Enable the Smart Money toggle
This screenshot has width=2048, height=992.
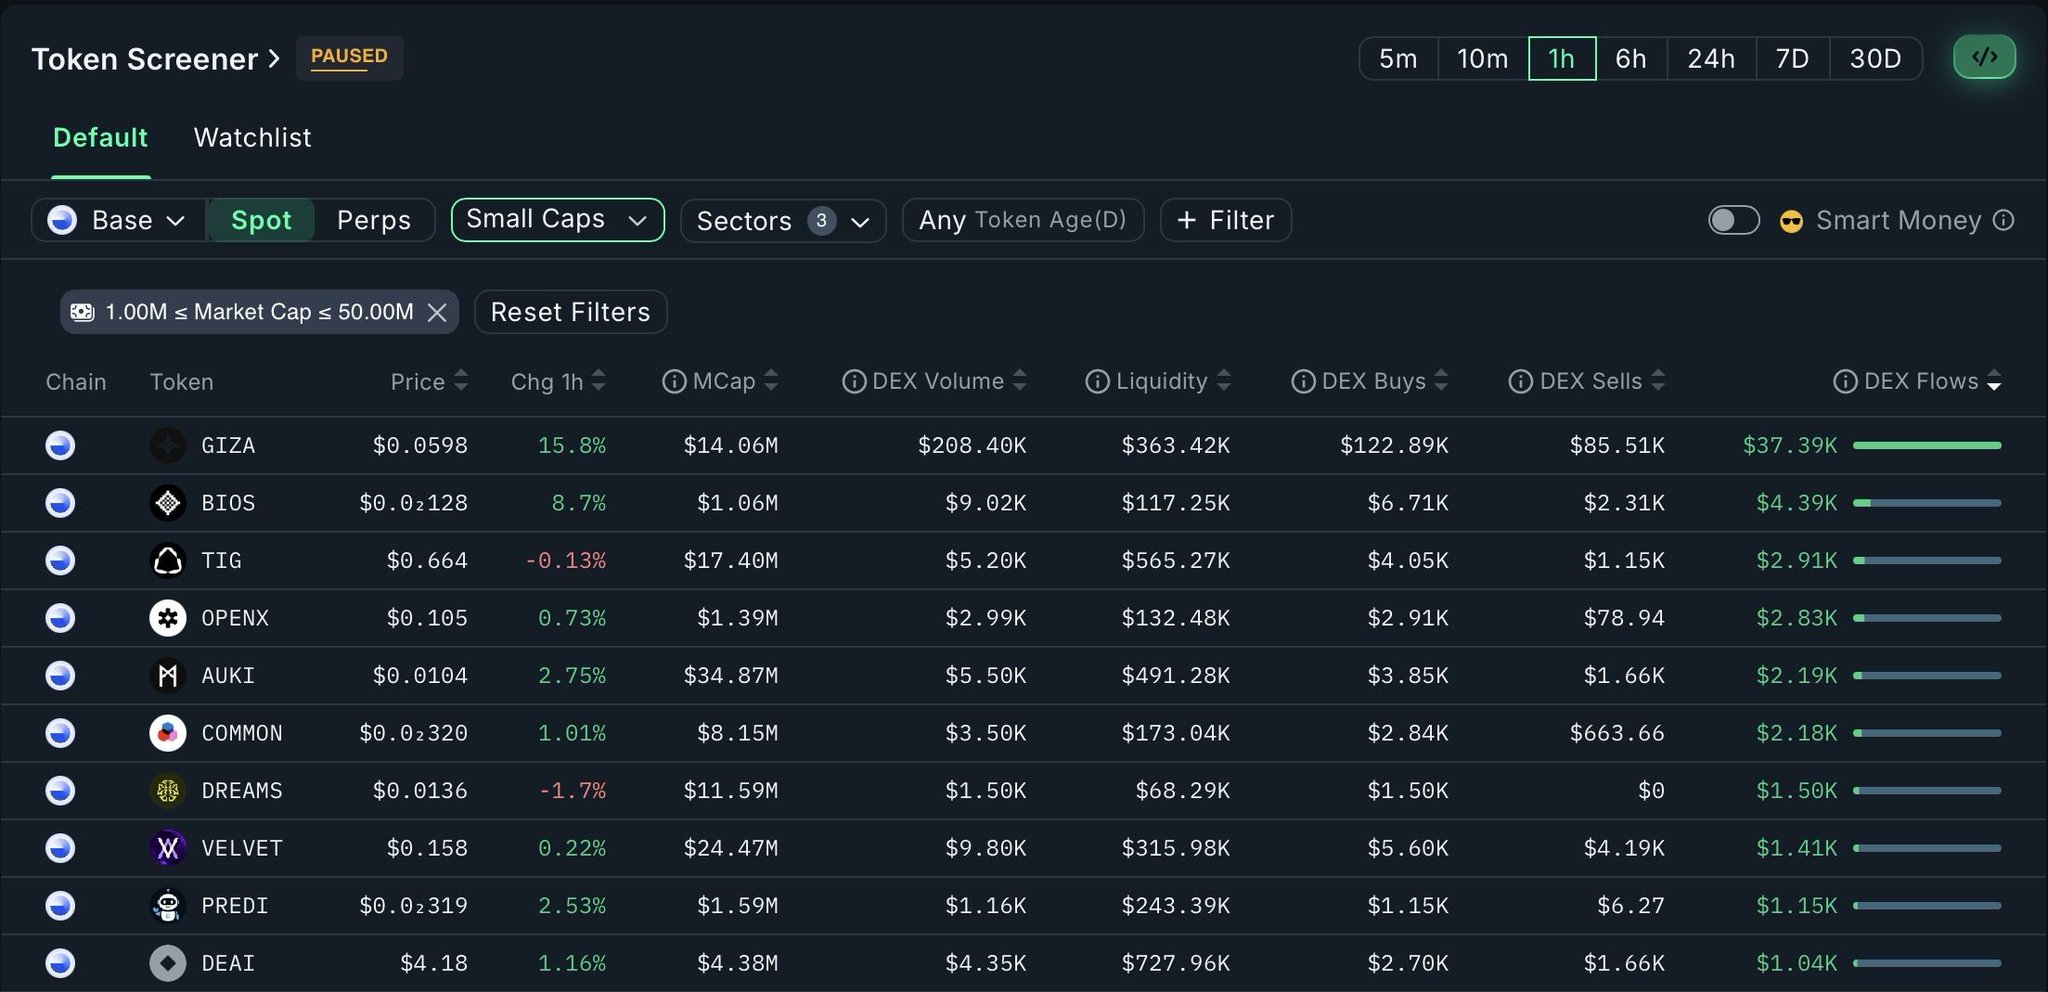[1733, 220]
